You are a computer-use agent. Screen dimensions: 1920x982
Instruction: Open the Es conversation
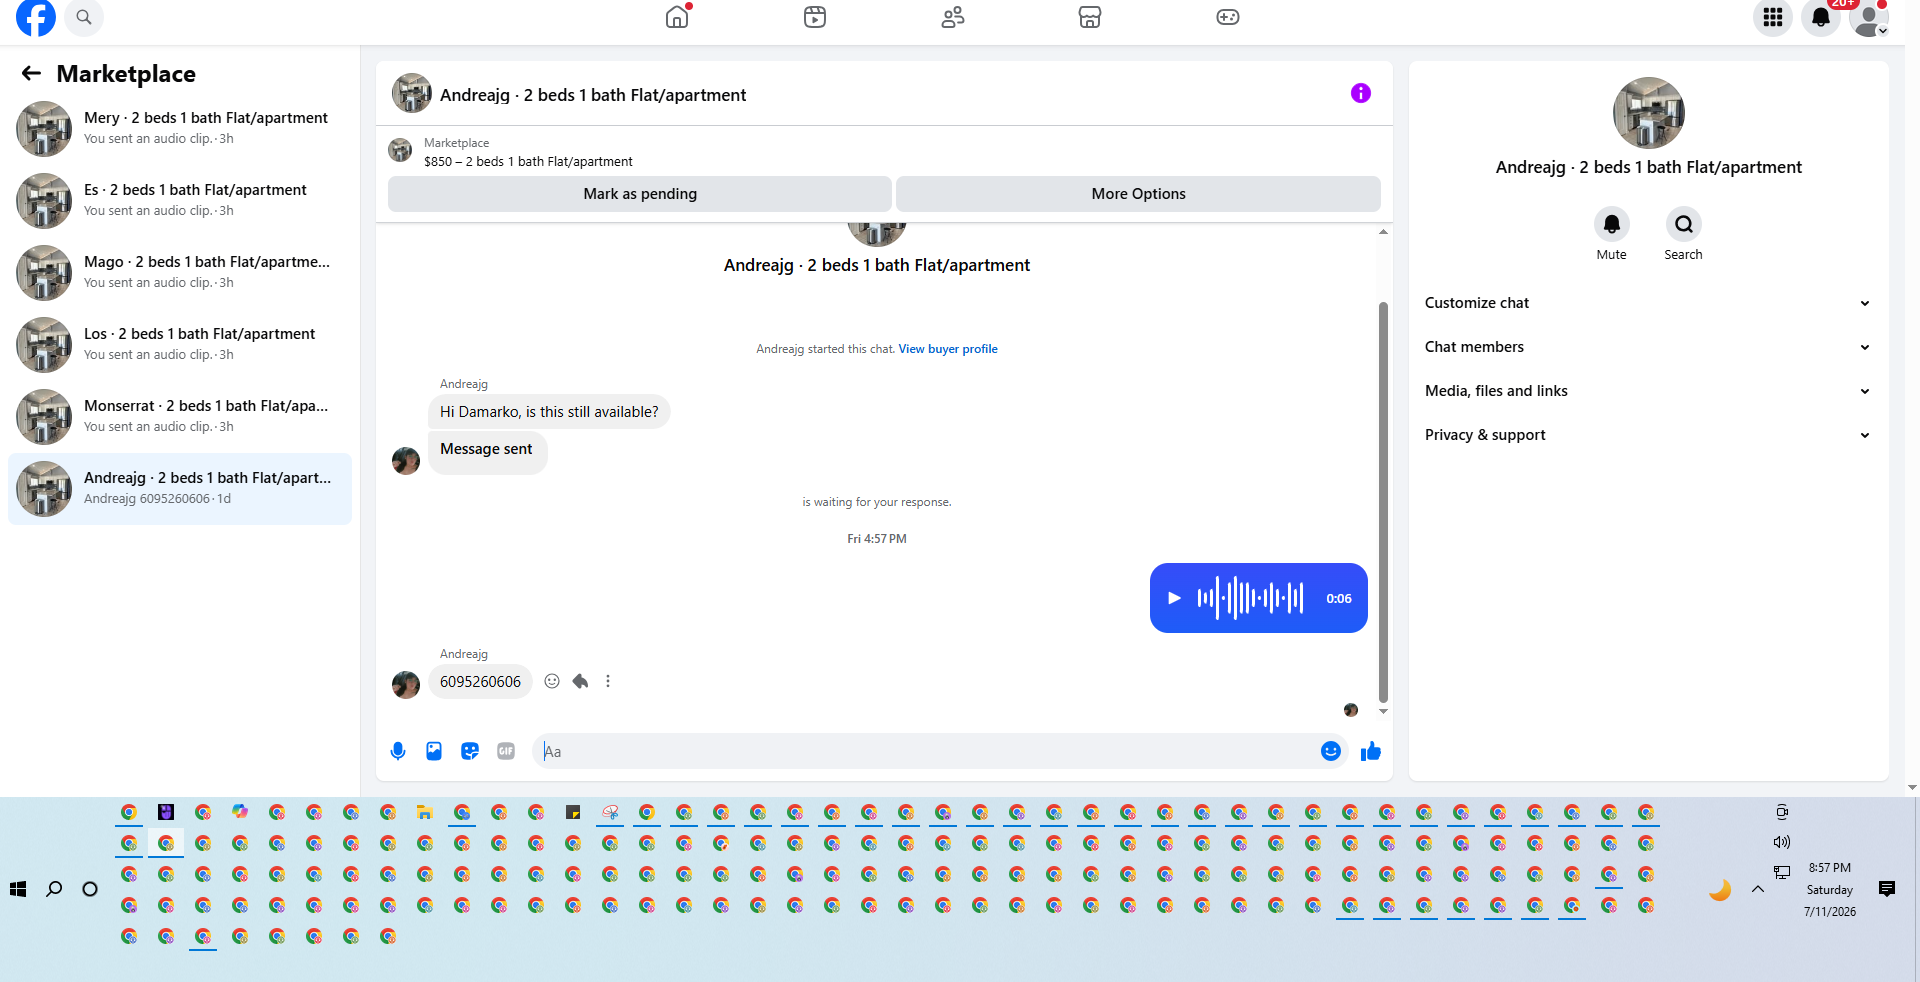pyautogui.click(x=180, y=201)
